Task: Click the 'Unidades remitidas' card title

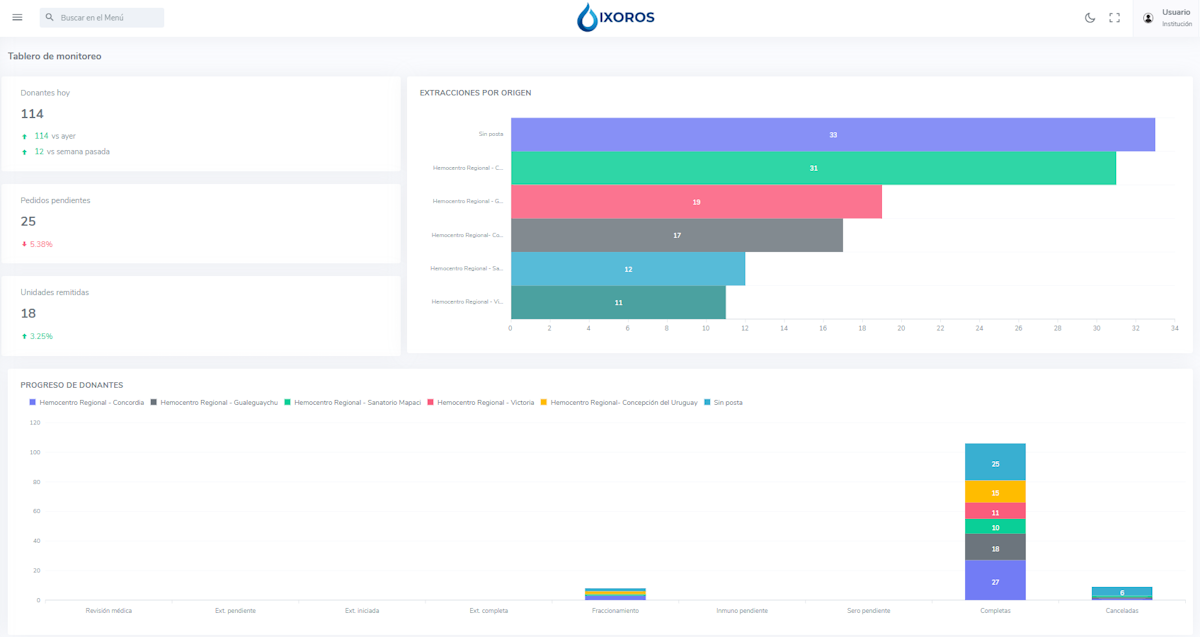Action: 54,292
